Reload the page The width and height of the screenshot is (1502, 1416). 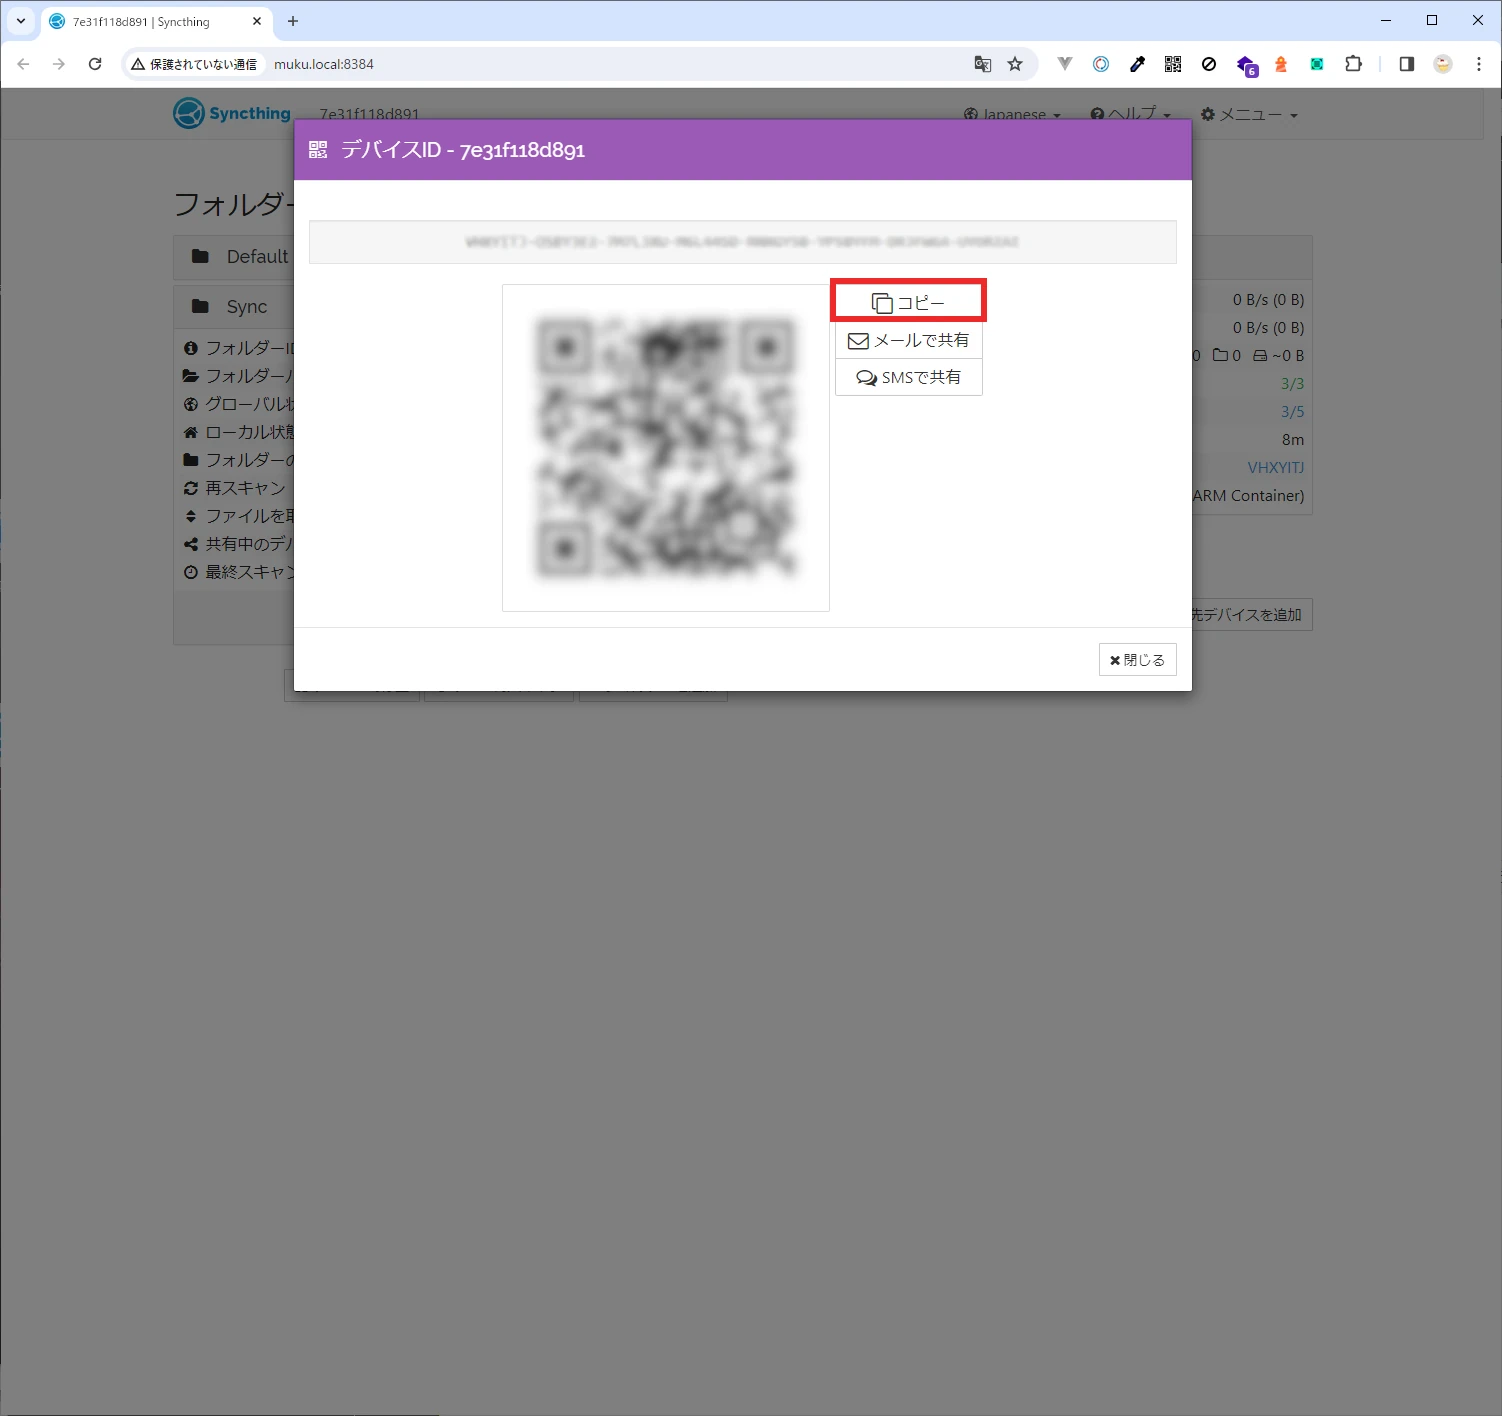click(95, 64)
